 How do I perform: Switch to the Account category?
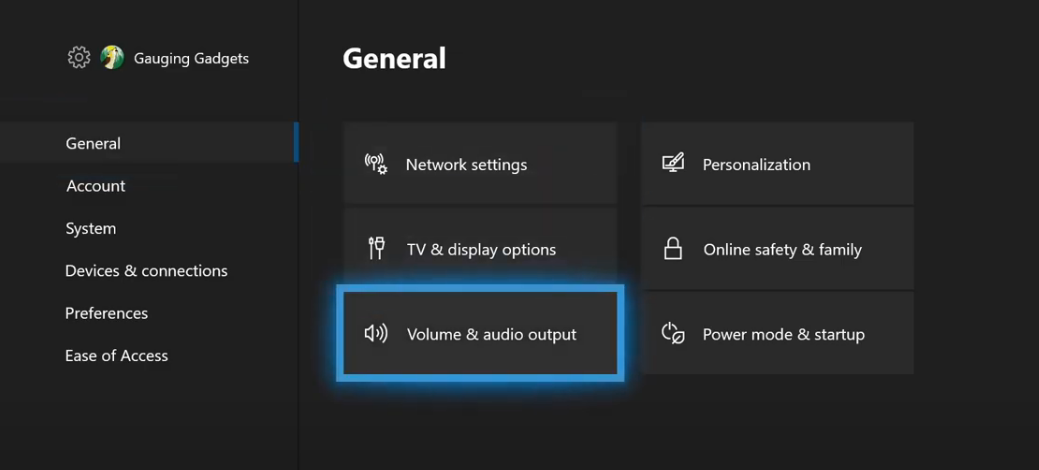point(96,186)
